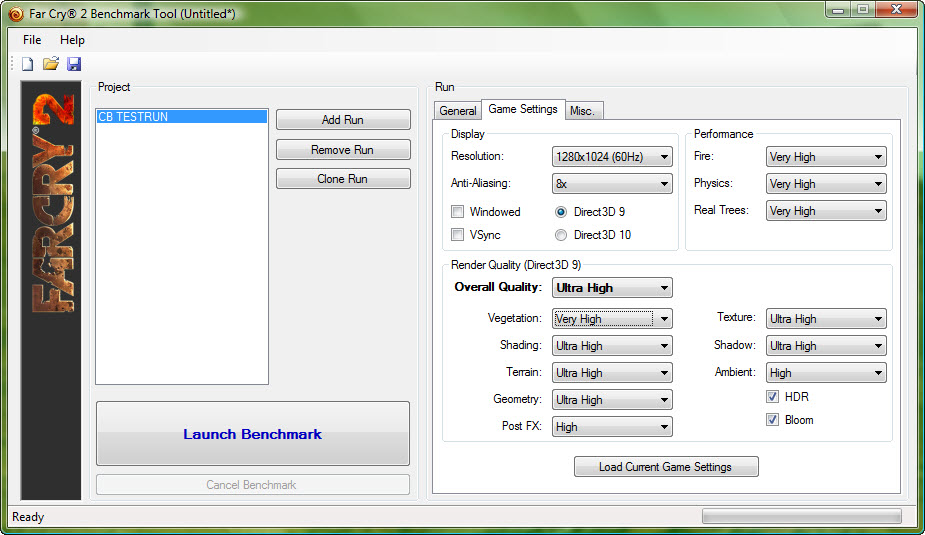Open the Geometry quality dropdown
The width and height of the screenshot is (925, 535).
pyautogui.click(x=612, y=400)
